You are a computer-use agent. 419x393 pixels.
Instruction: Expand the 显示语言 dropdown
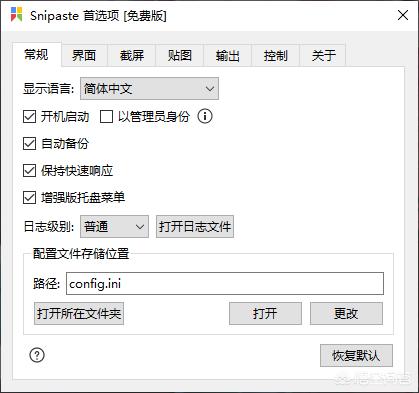click(149, 89)
